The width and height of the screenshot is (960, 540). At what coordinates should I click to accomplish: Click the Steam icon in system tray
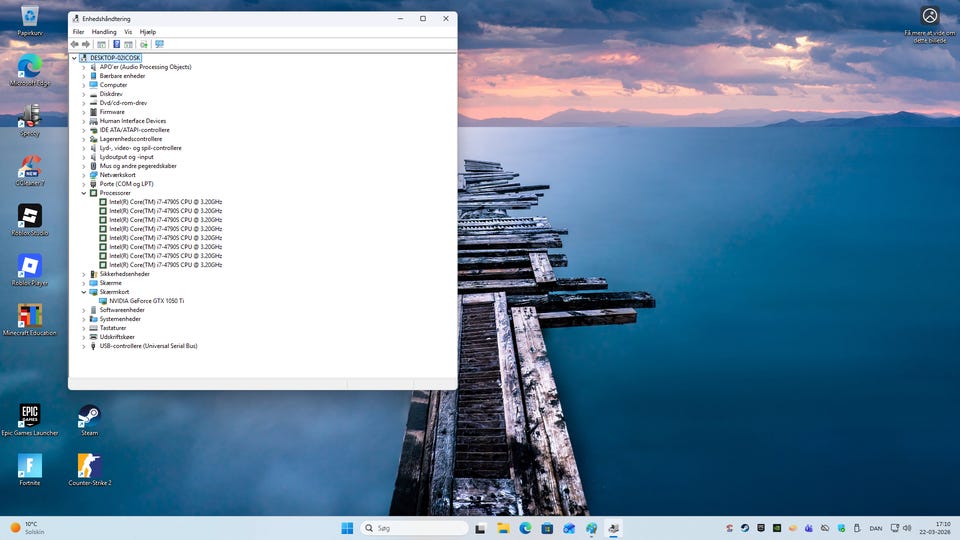[x=745, y=528]
